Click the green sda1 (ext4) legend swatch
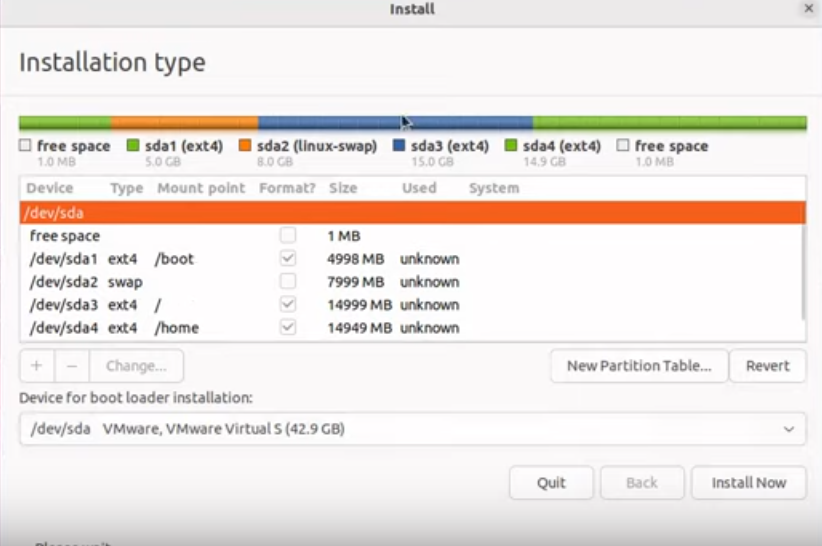Image resolution: width=822 pixels, height=546 pixels. [133, 146]
